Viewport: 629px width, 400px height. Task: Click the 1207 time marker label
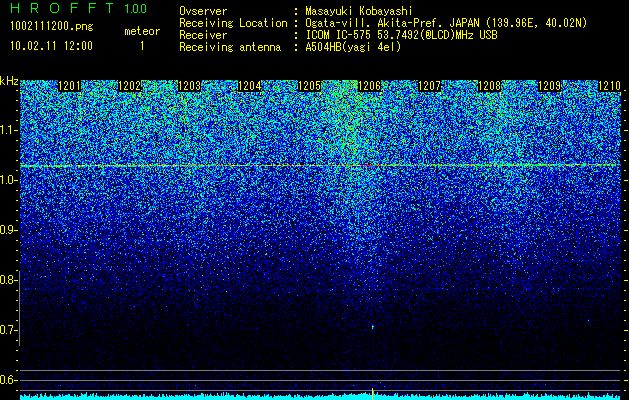(430, 86)
